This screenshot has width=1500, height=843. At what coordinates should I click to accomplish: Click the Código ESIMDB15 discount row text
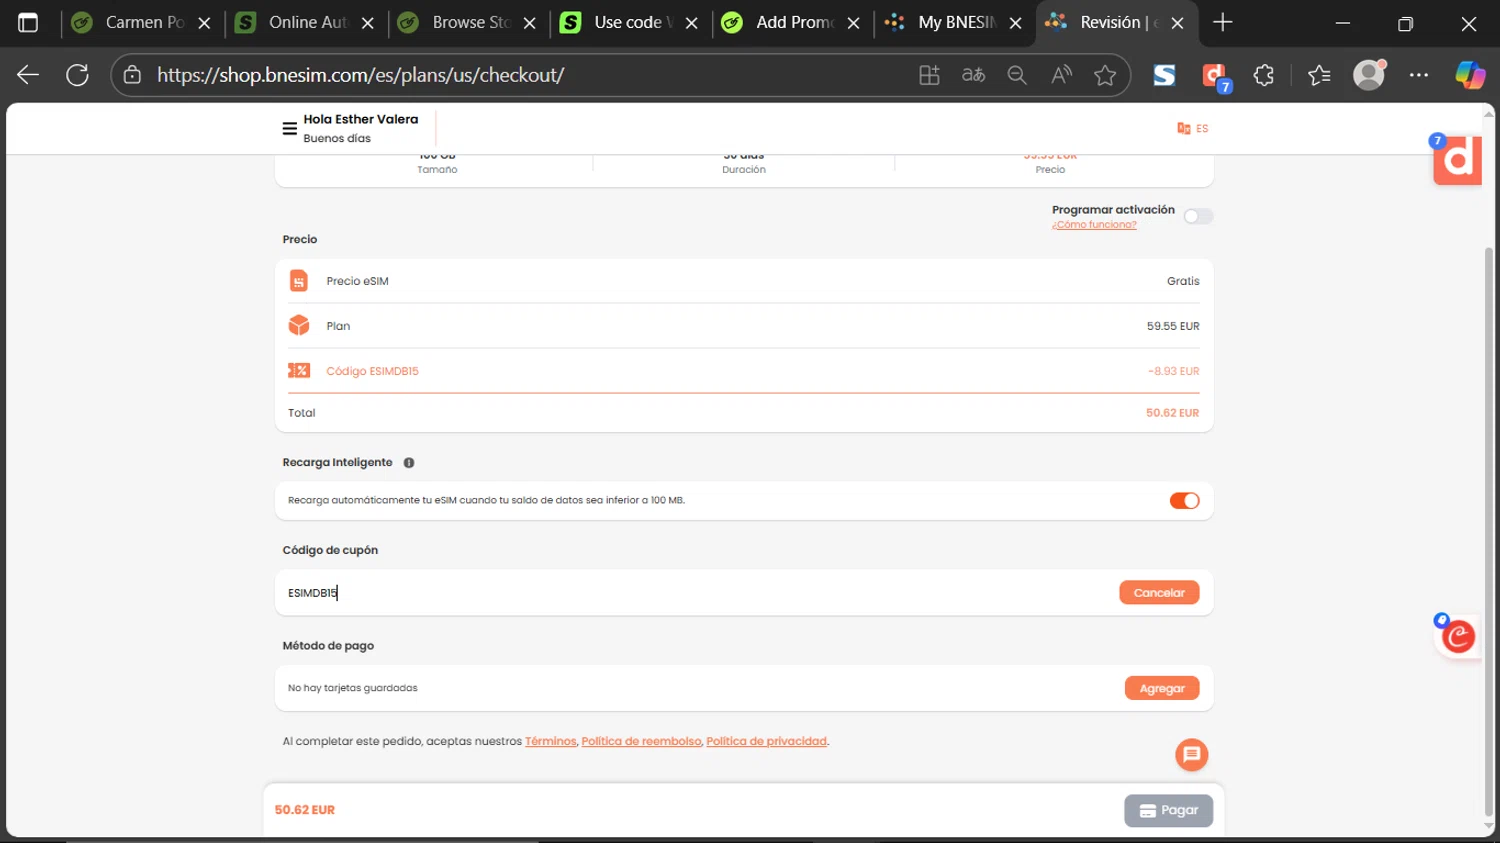pos(372,371)
